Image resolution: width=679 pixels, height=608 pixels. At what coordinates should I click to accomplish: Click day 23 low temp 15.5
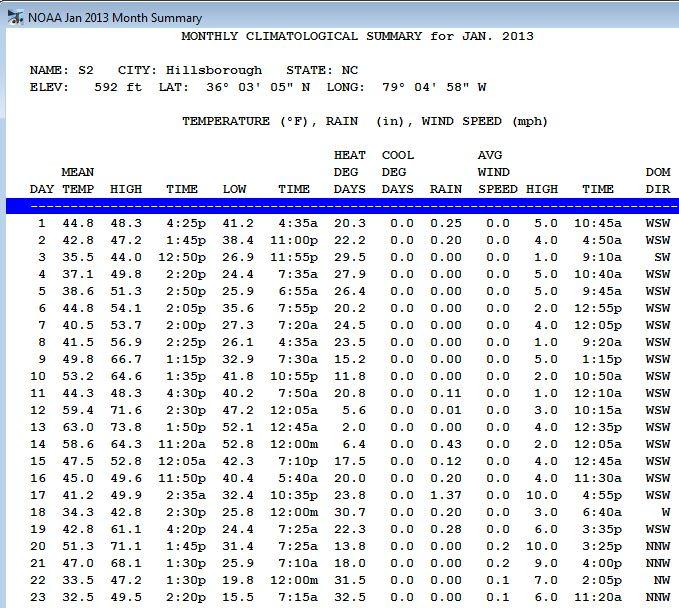(x=238, y=597)
